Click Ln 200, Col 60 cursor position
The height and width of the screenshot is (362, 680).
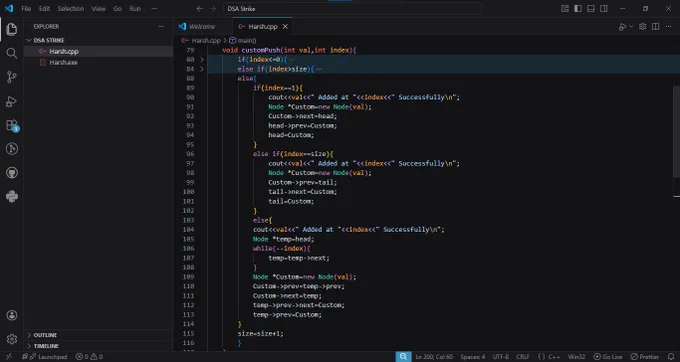click(x=434, y=357)
